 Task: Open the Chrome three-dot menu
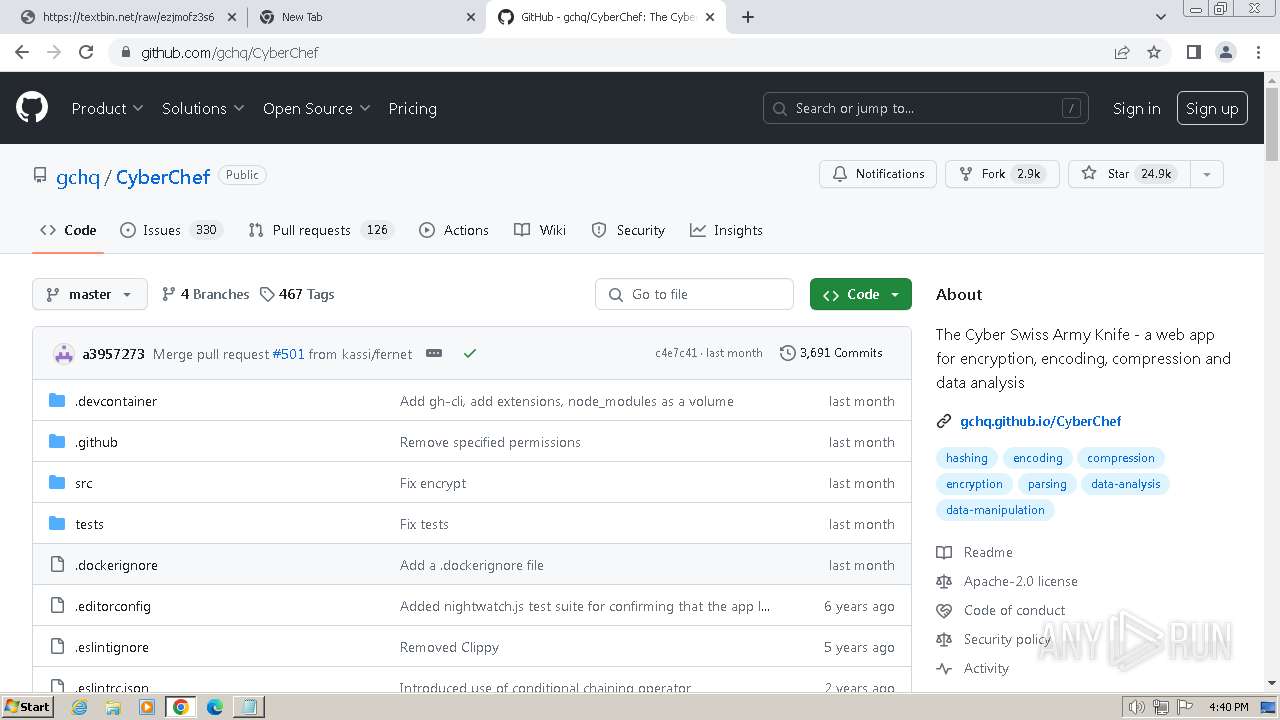coord(1257,52)
